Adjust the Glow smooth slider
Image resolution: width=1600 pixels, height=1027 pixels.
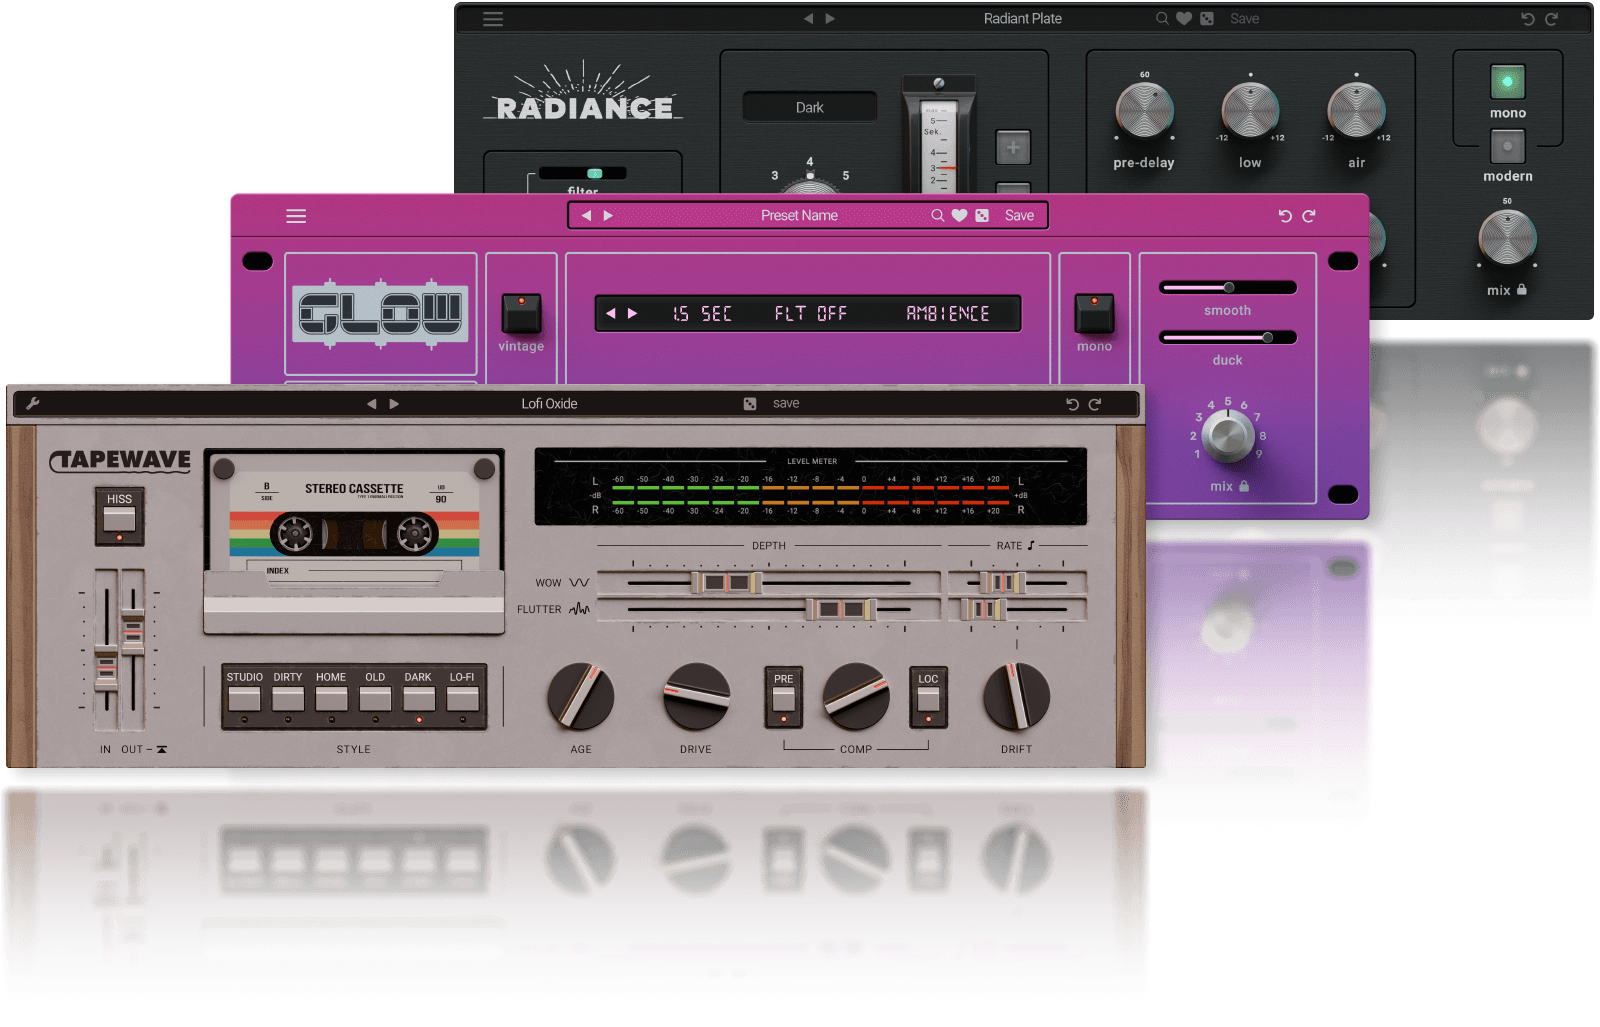[1228, 288]
